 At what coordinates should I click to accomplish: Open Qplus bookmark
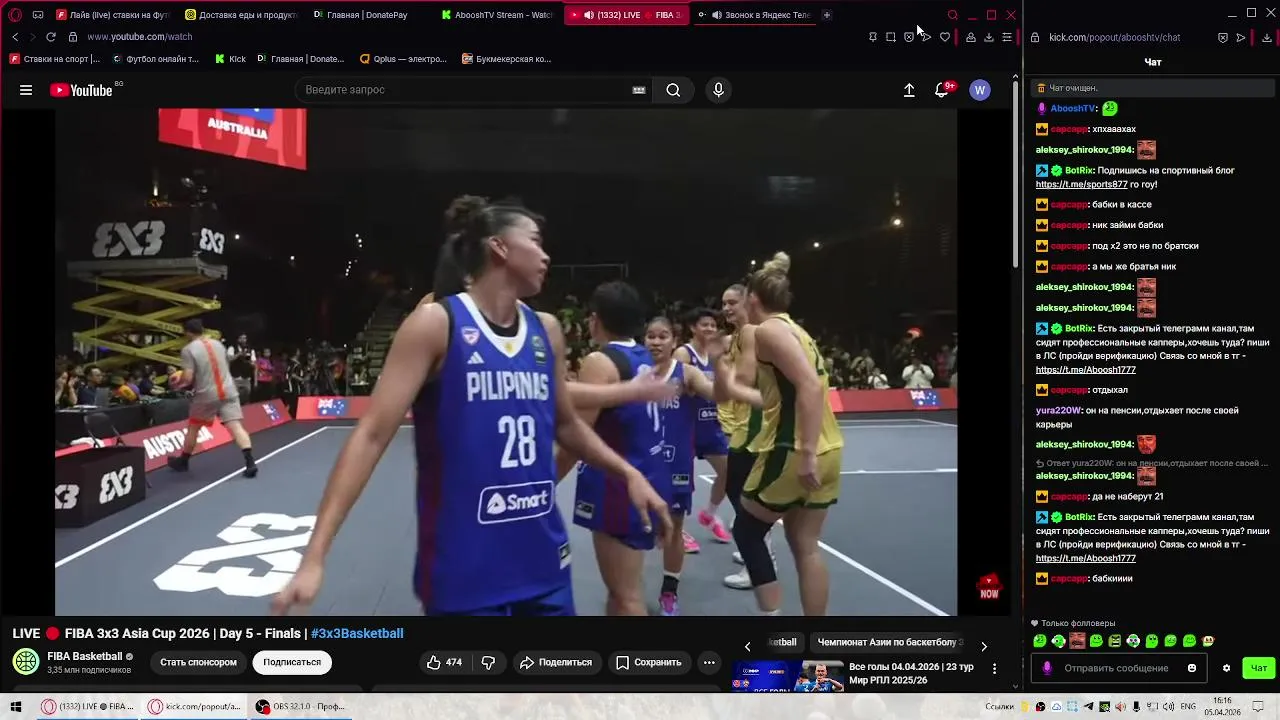click(404, 59)
